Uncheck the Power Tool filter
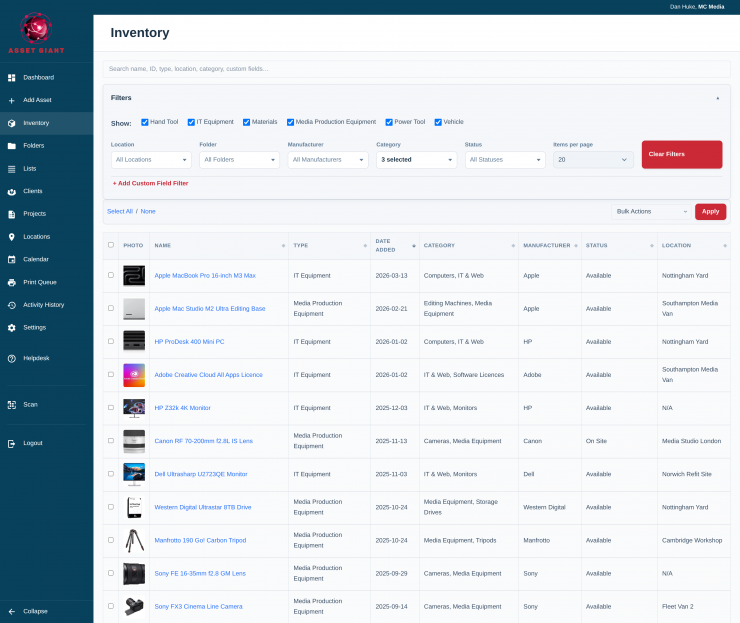Image resolution: width=740 pixels, height=623 pixels. tap(389, 122)
